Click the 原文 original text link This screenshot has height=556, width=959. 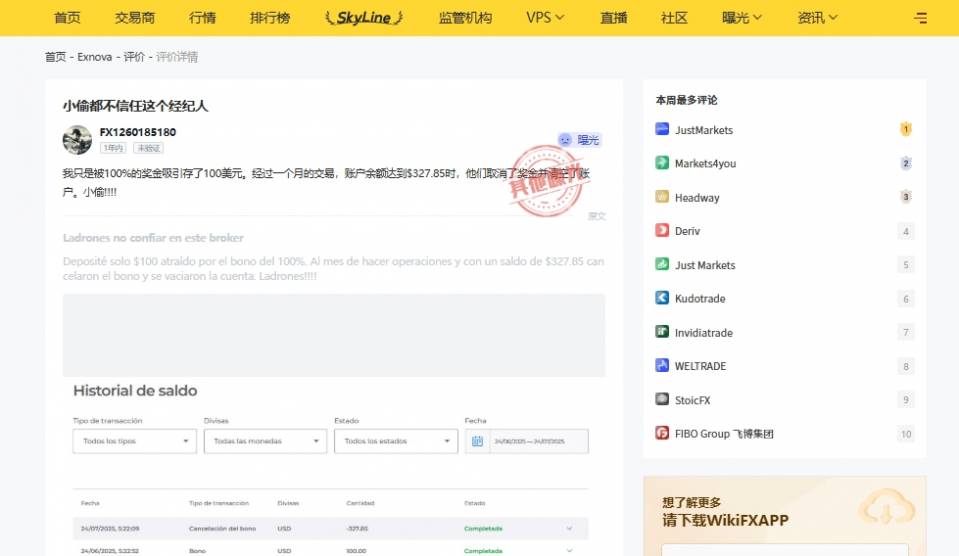pos(596,216)
